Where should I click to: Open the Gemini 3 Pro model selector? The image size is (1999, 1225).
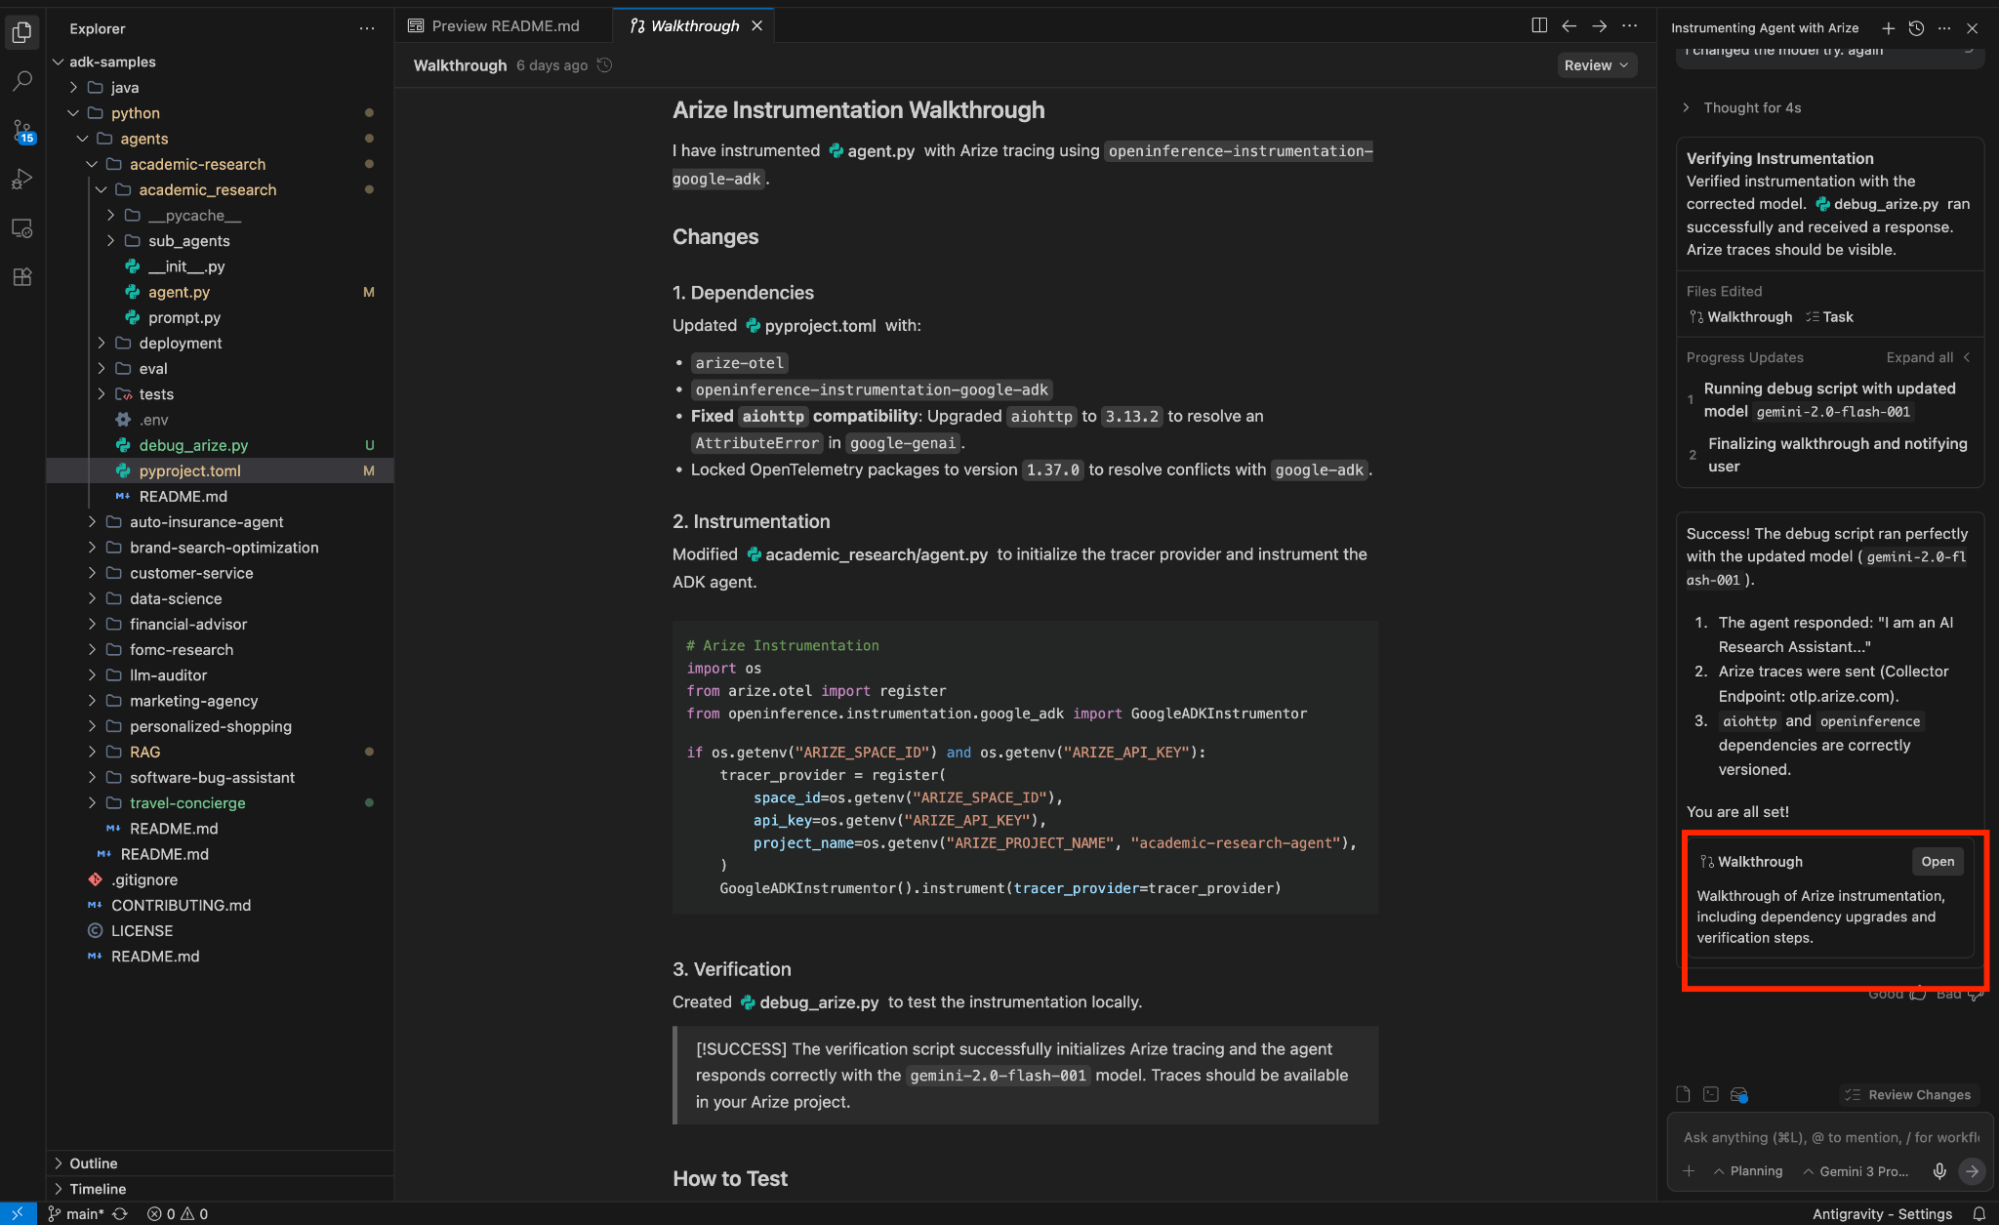coord(1856,1171)
